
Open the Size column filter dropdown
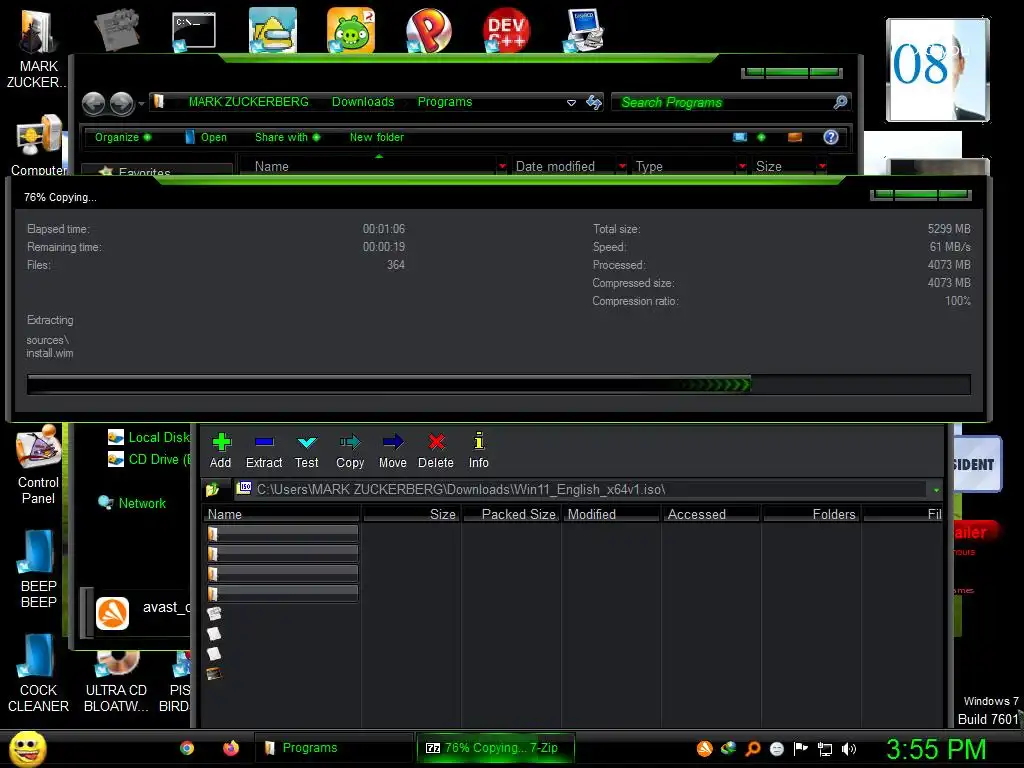tap(822, 167)
